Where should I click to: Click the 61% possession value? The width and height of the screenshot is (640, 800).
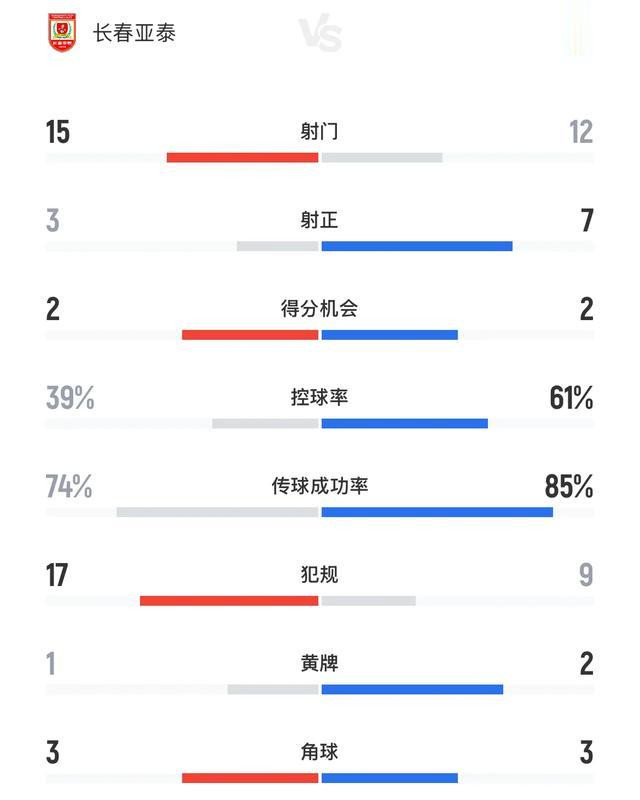point(571,398)
